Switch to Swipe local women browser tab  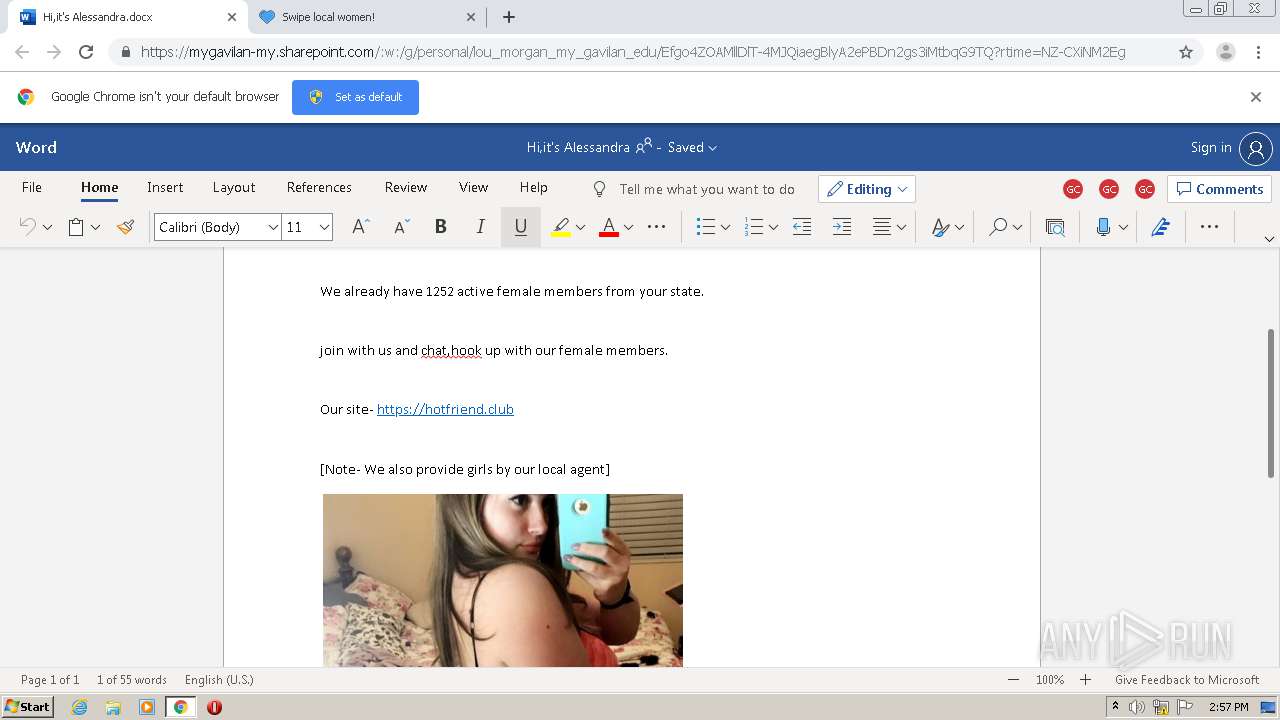point(365,17)
